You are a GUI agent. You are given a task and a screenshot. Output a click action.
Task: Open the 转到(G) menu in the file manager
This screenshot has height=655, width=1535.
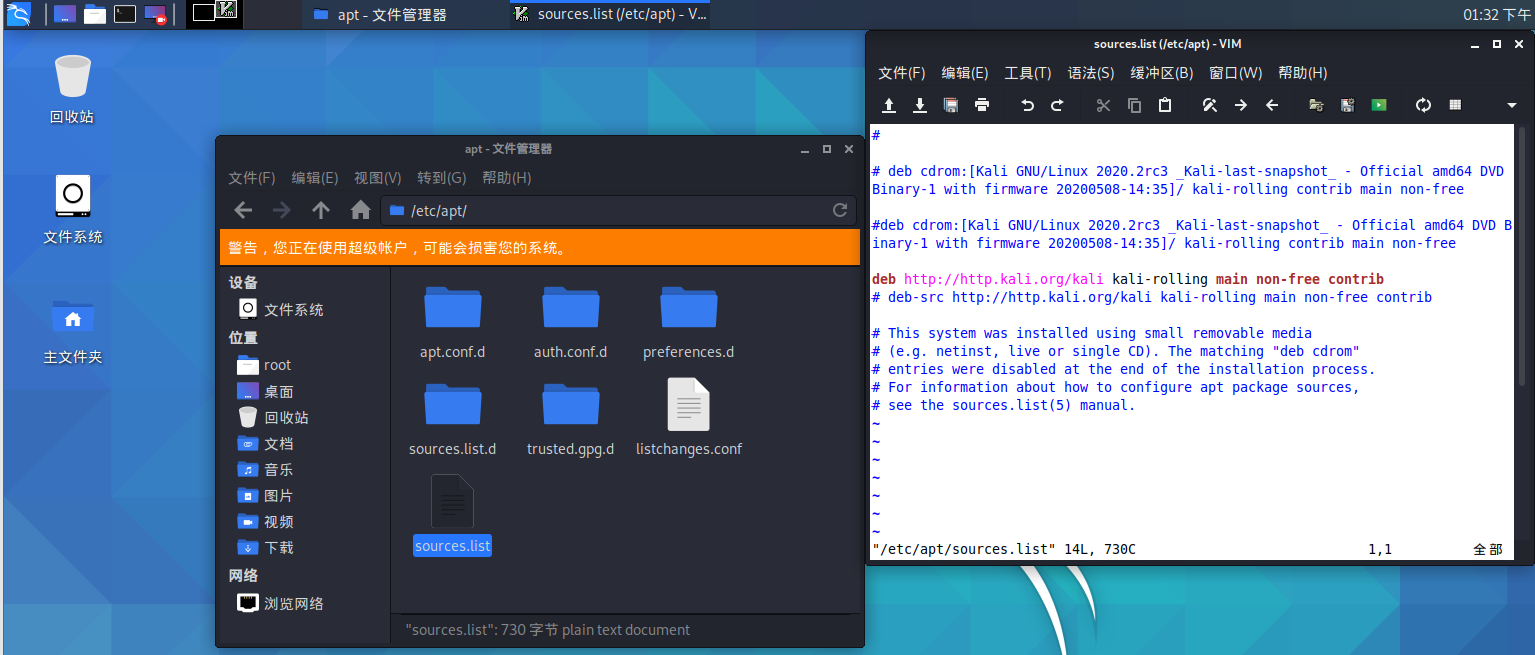point(442,178)
